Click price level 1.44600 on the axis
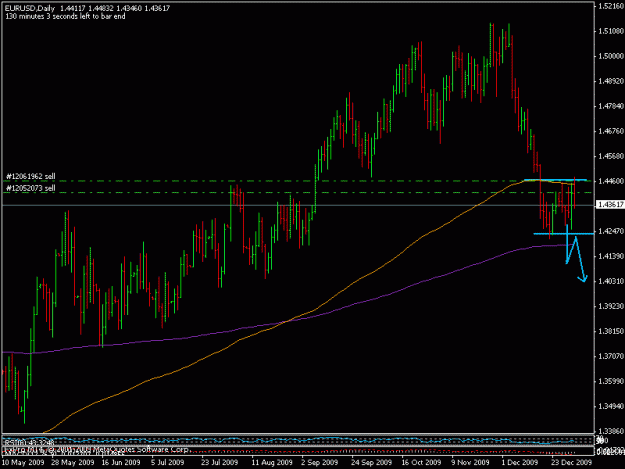 (611, 181)
